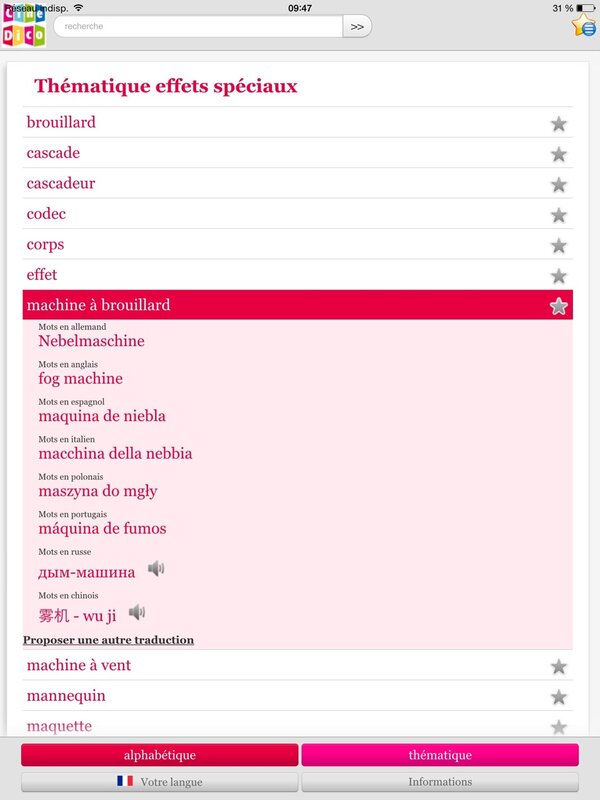Screen dimensions: 600x800
Task: Switch to the alphabétique tab
Action: 160,755
